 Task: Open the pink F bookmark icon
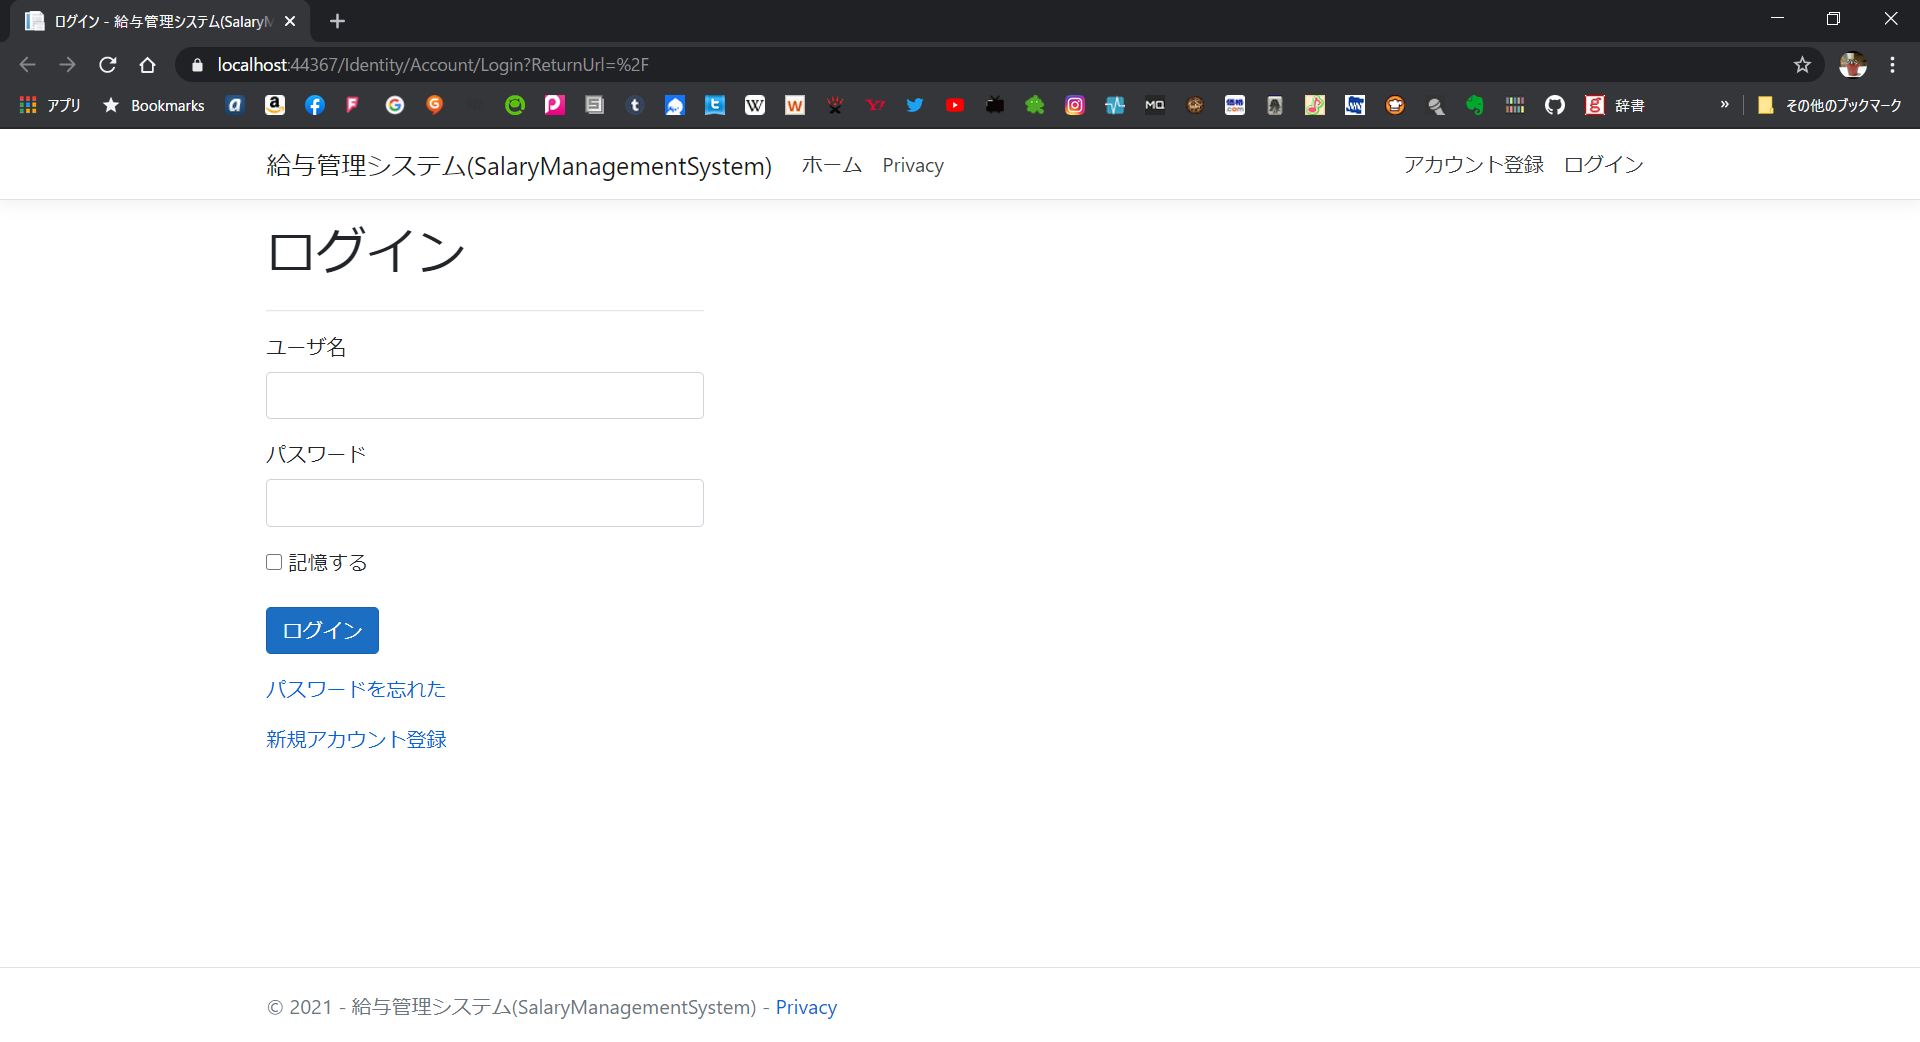pyautogui.click(x=353, y=105)
